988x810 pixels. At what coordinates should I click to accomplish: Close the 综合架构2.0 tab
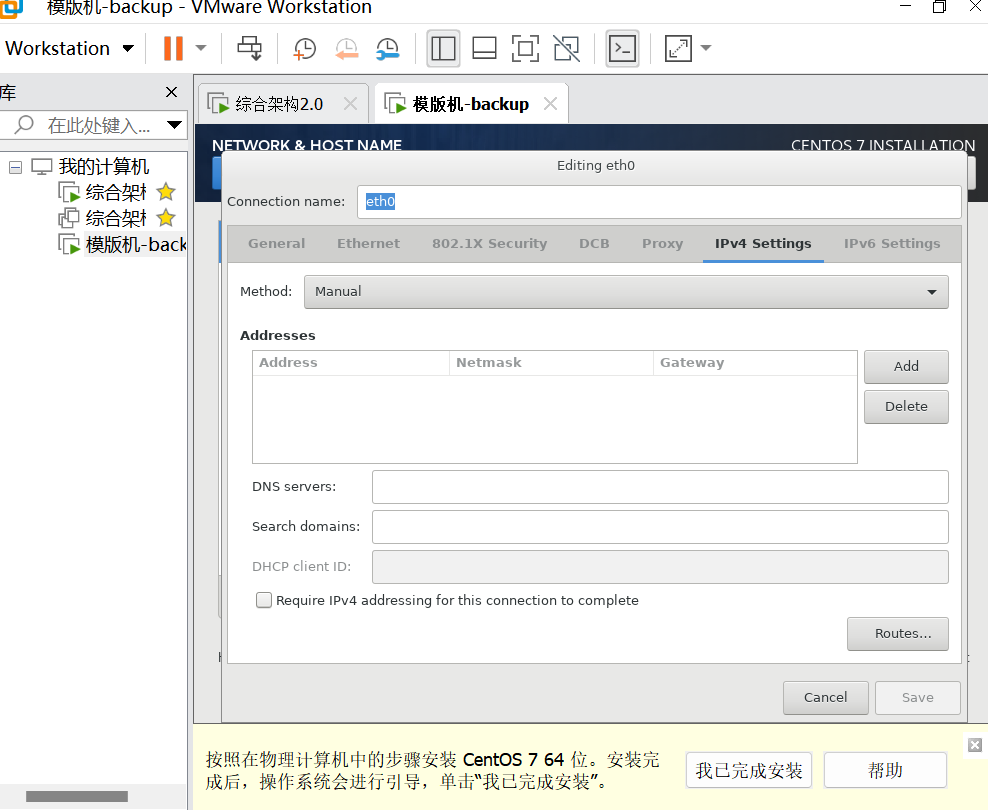click(350, 104)
